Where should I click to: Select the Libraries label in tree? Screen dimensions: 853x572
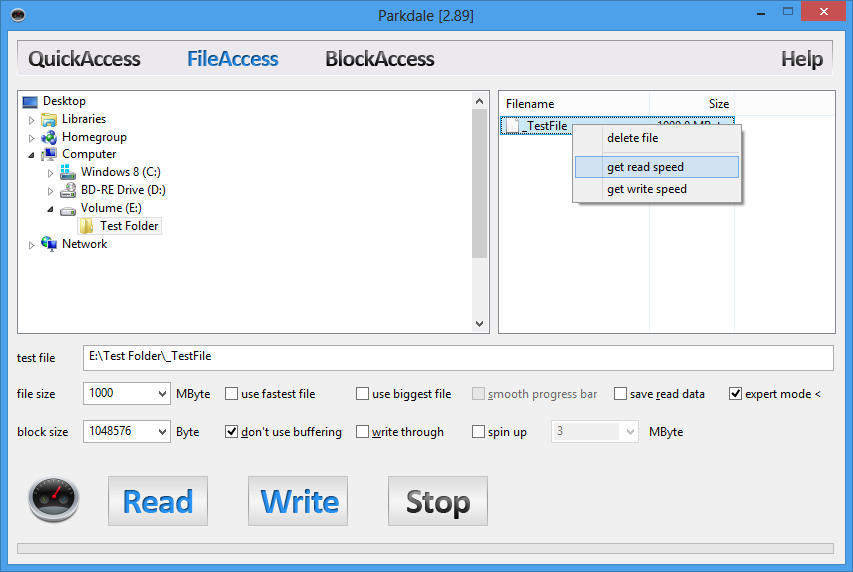(84, 119)
